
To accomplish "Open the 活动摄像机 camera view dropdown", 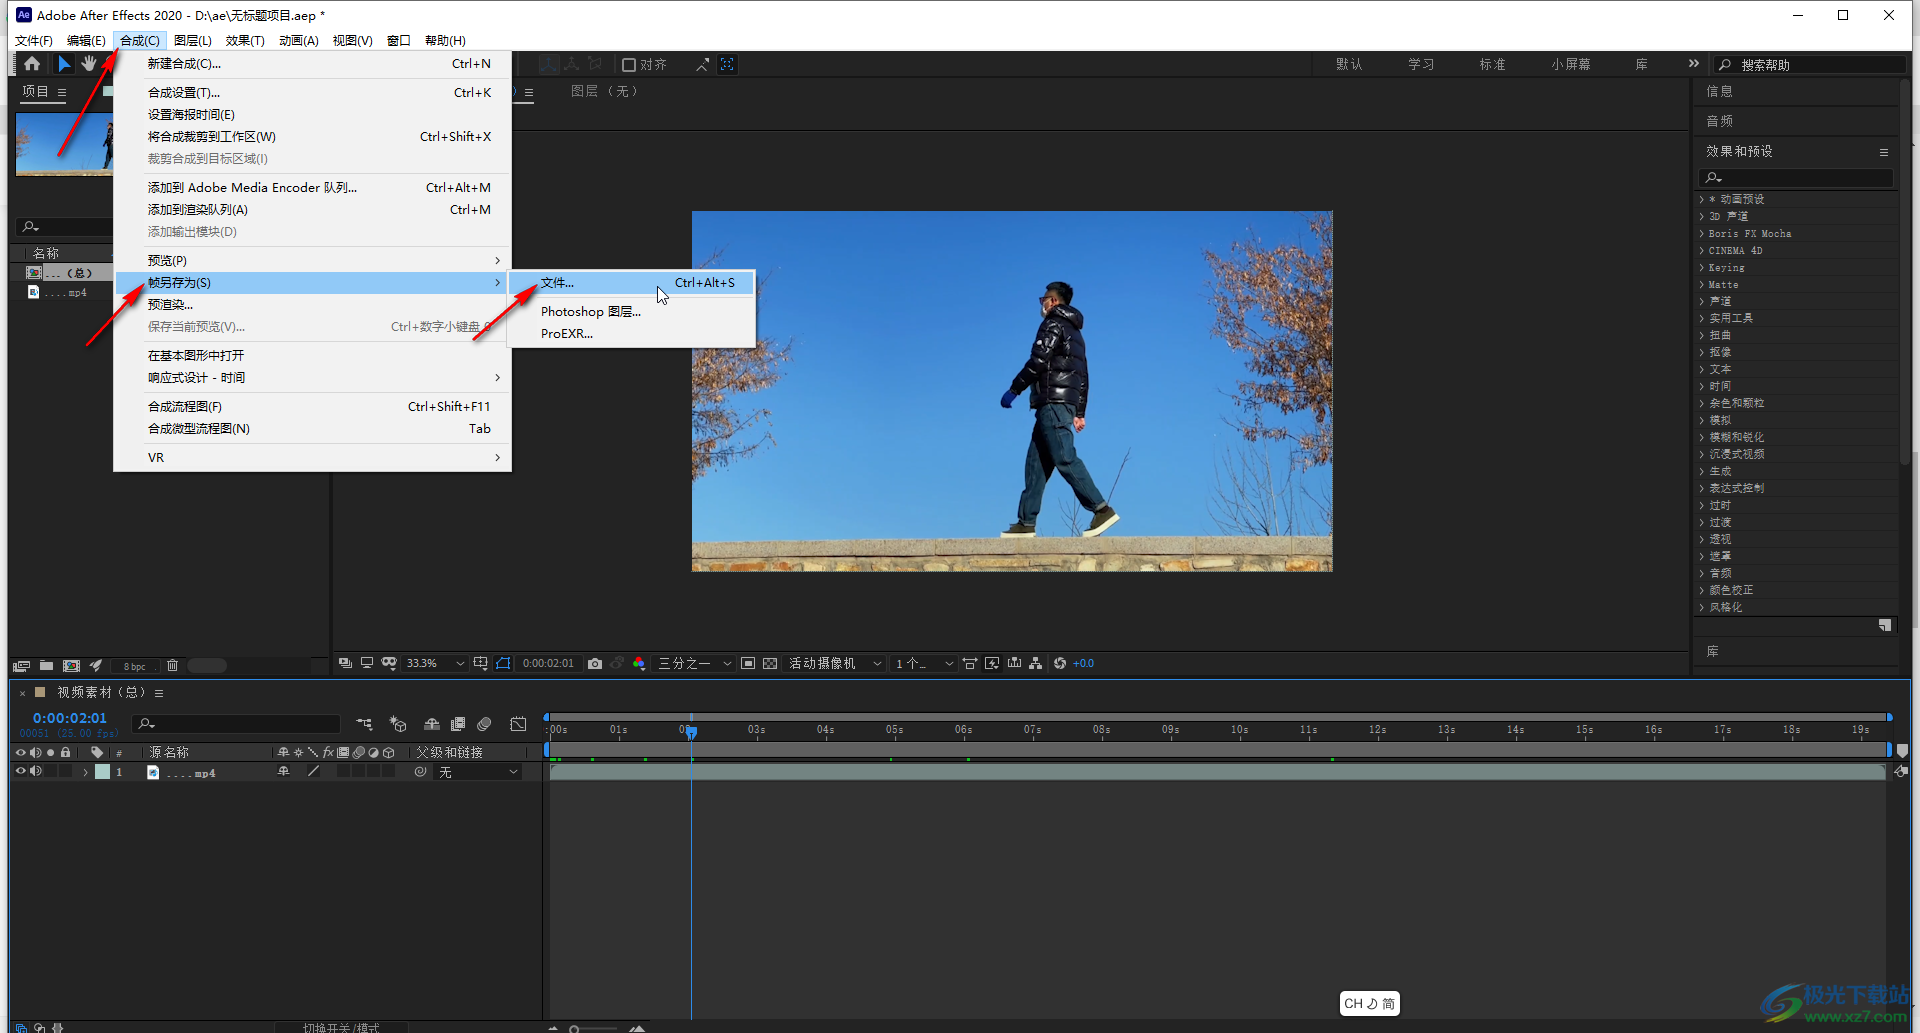I will tap(835, 663).
